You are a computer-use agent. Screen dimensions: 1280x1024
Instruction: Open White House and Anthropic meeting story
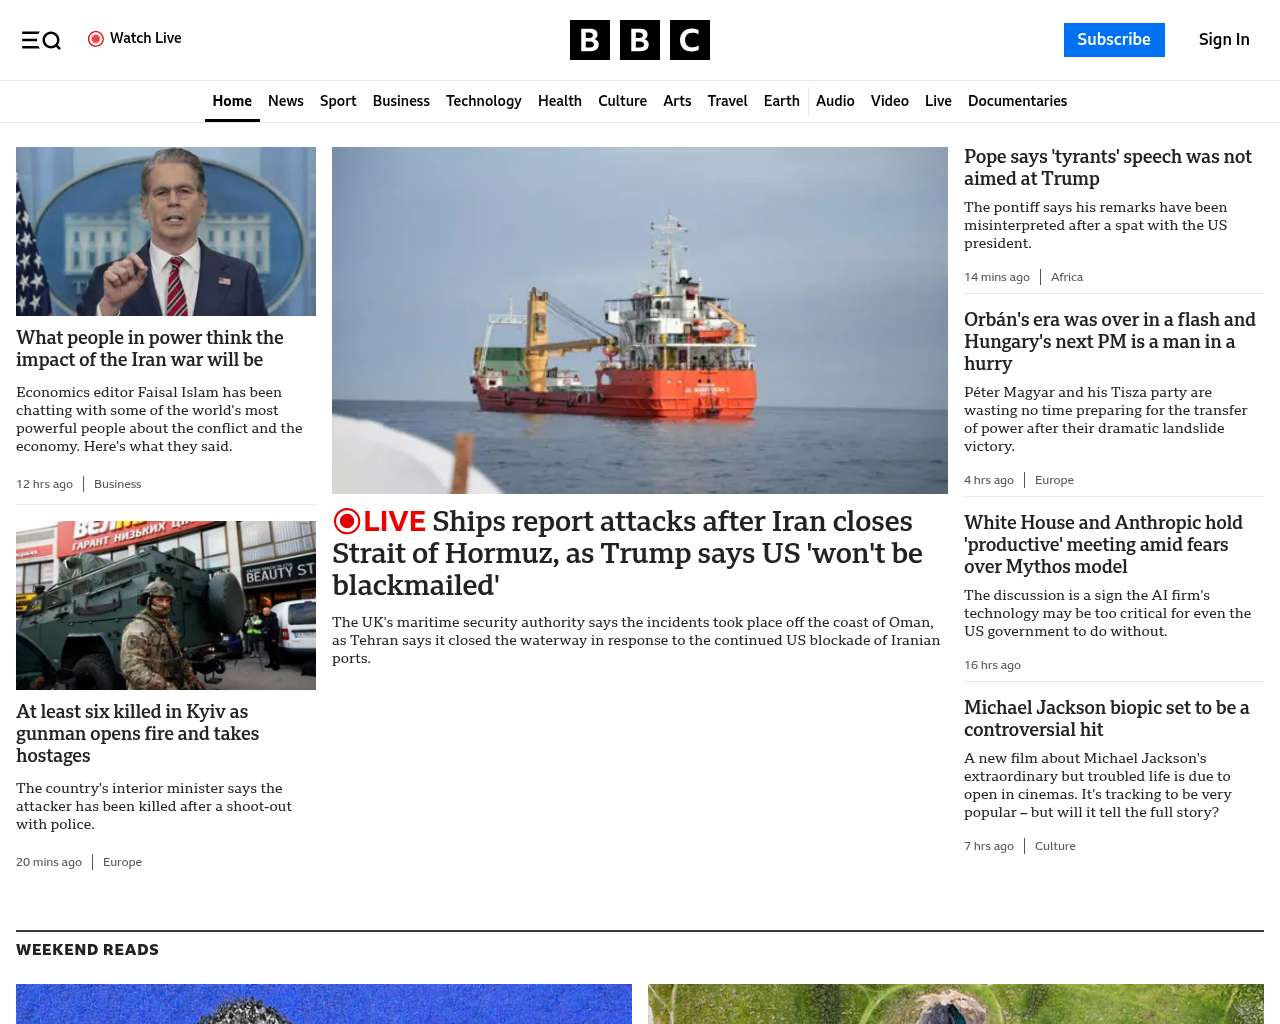[1103, 544]
